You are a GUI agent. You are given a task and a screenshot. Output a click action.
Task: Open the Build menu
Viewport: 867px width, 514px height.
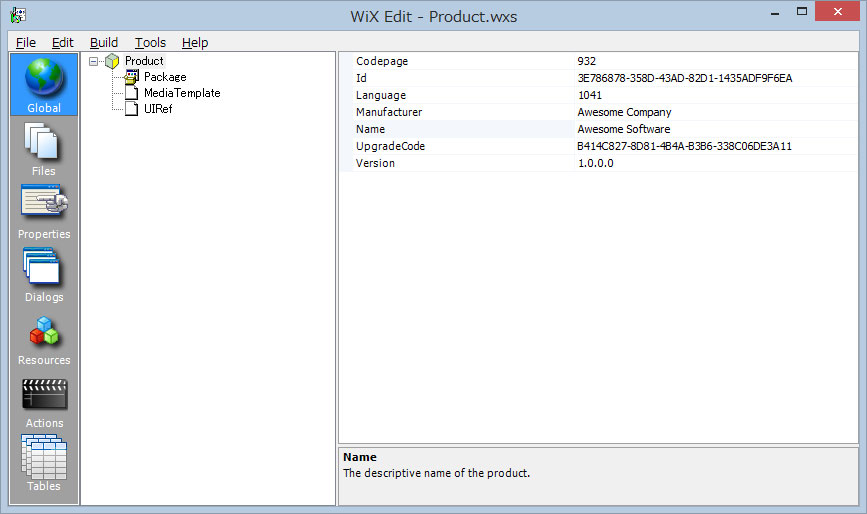(x=103, y=42)
